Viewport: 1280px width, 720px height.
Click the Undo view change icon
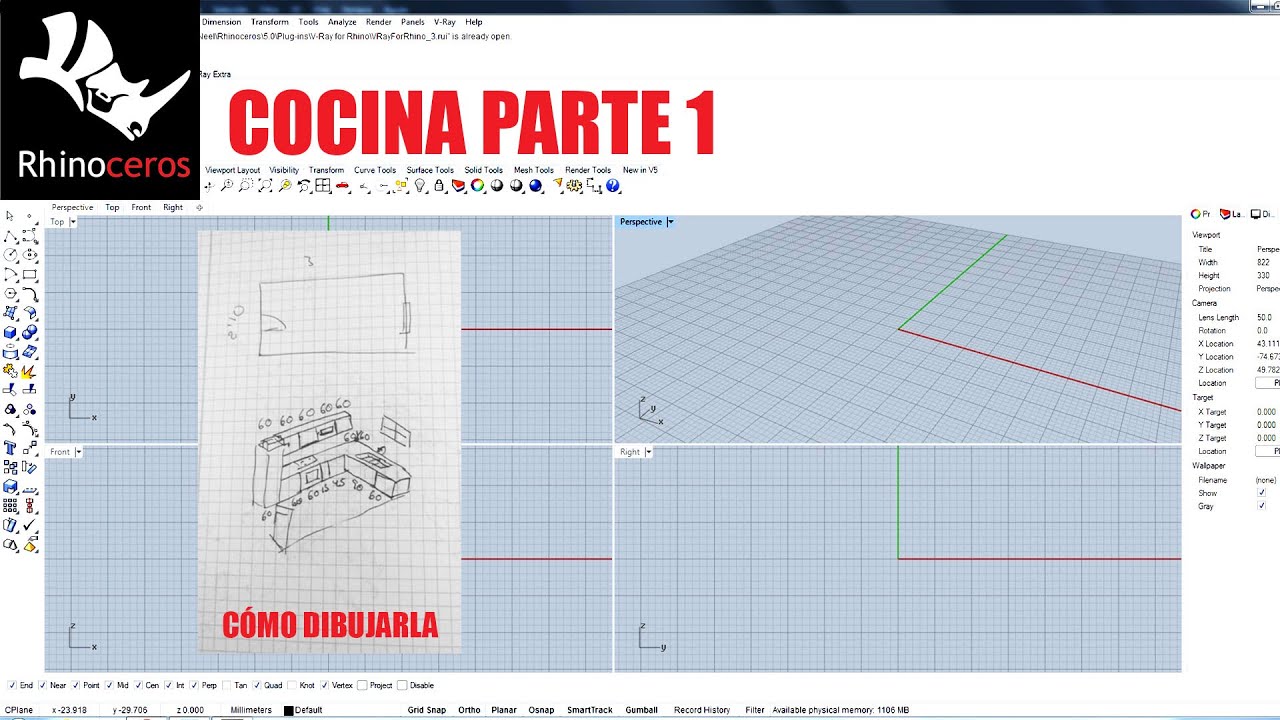pos(304,186)
